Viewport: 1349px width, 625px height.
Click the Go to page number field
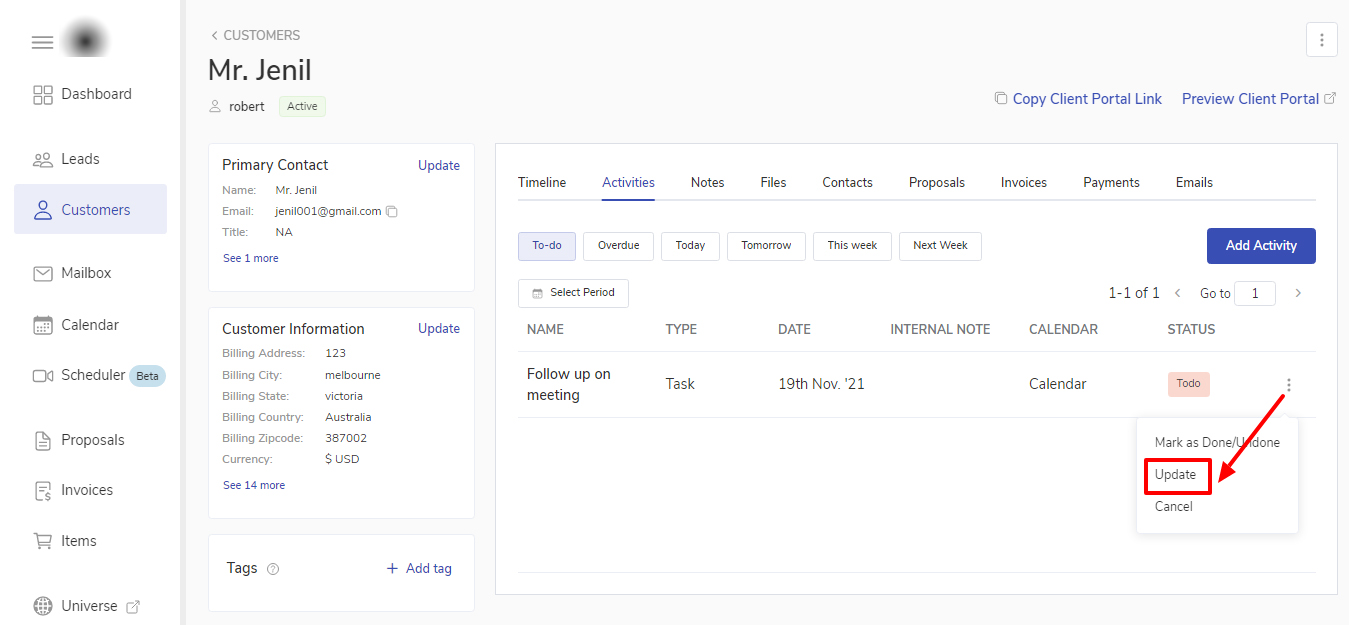click(x=1254, y=293)
